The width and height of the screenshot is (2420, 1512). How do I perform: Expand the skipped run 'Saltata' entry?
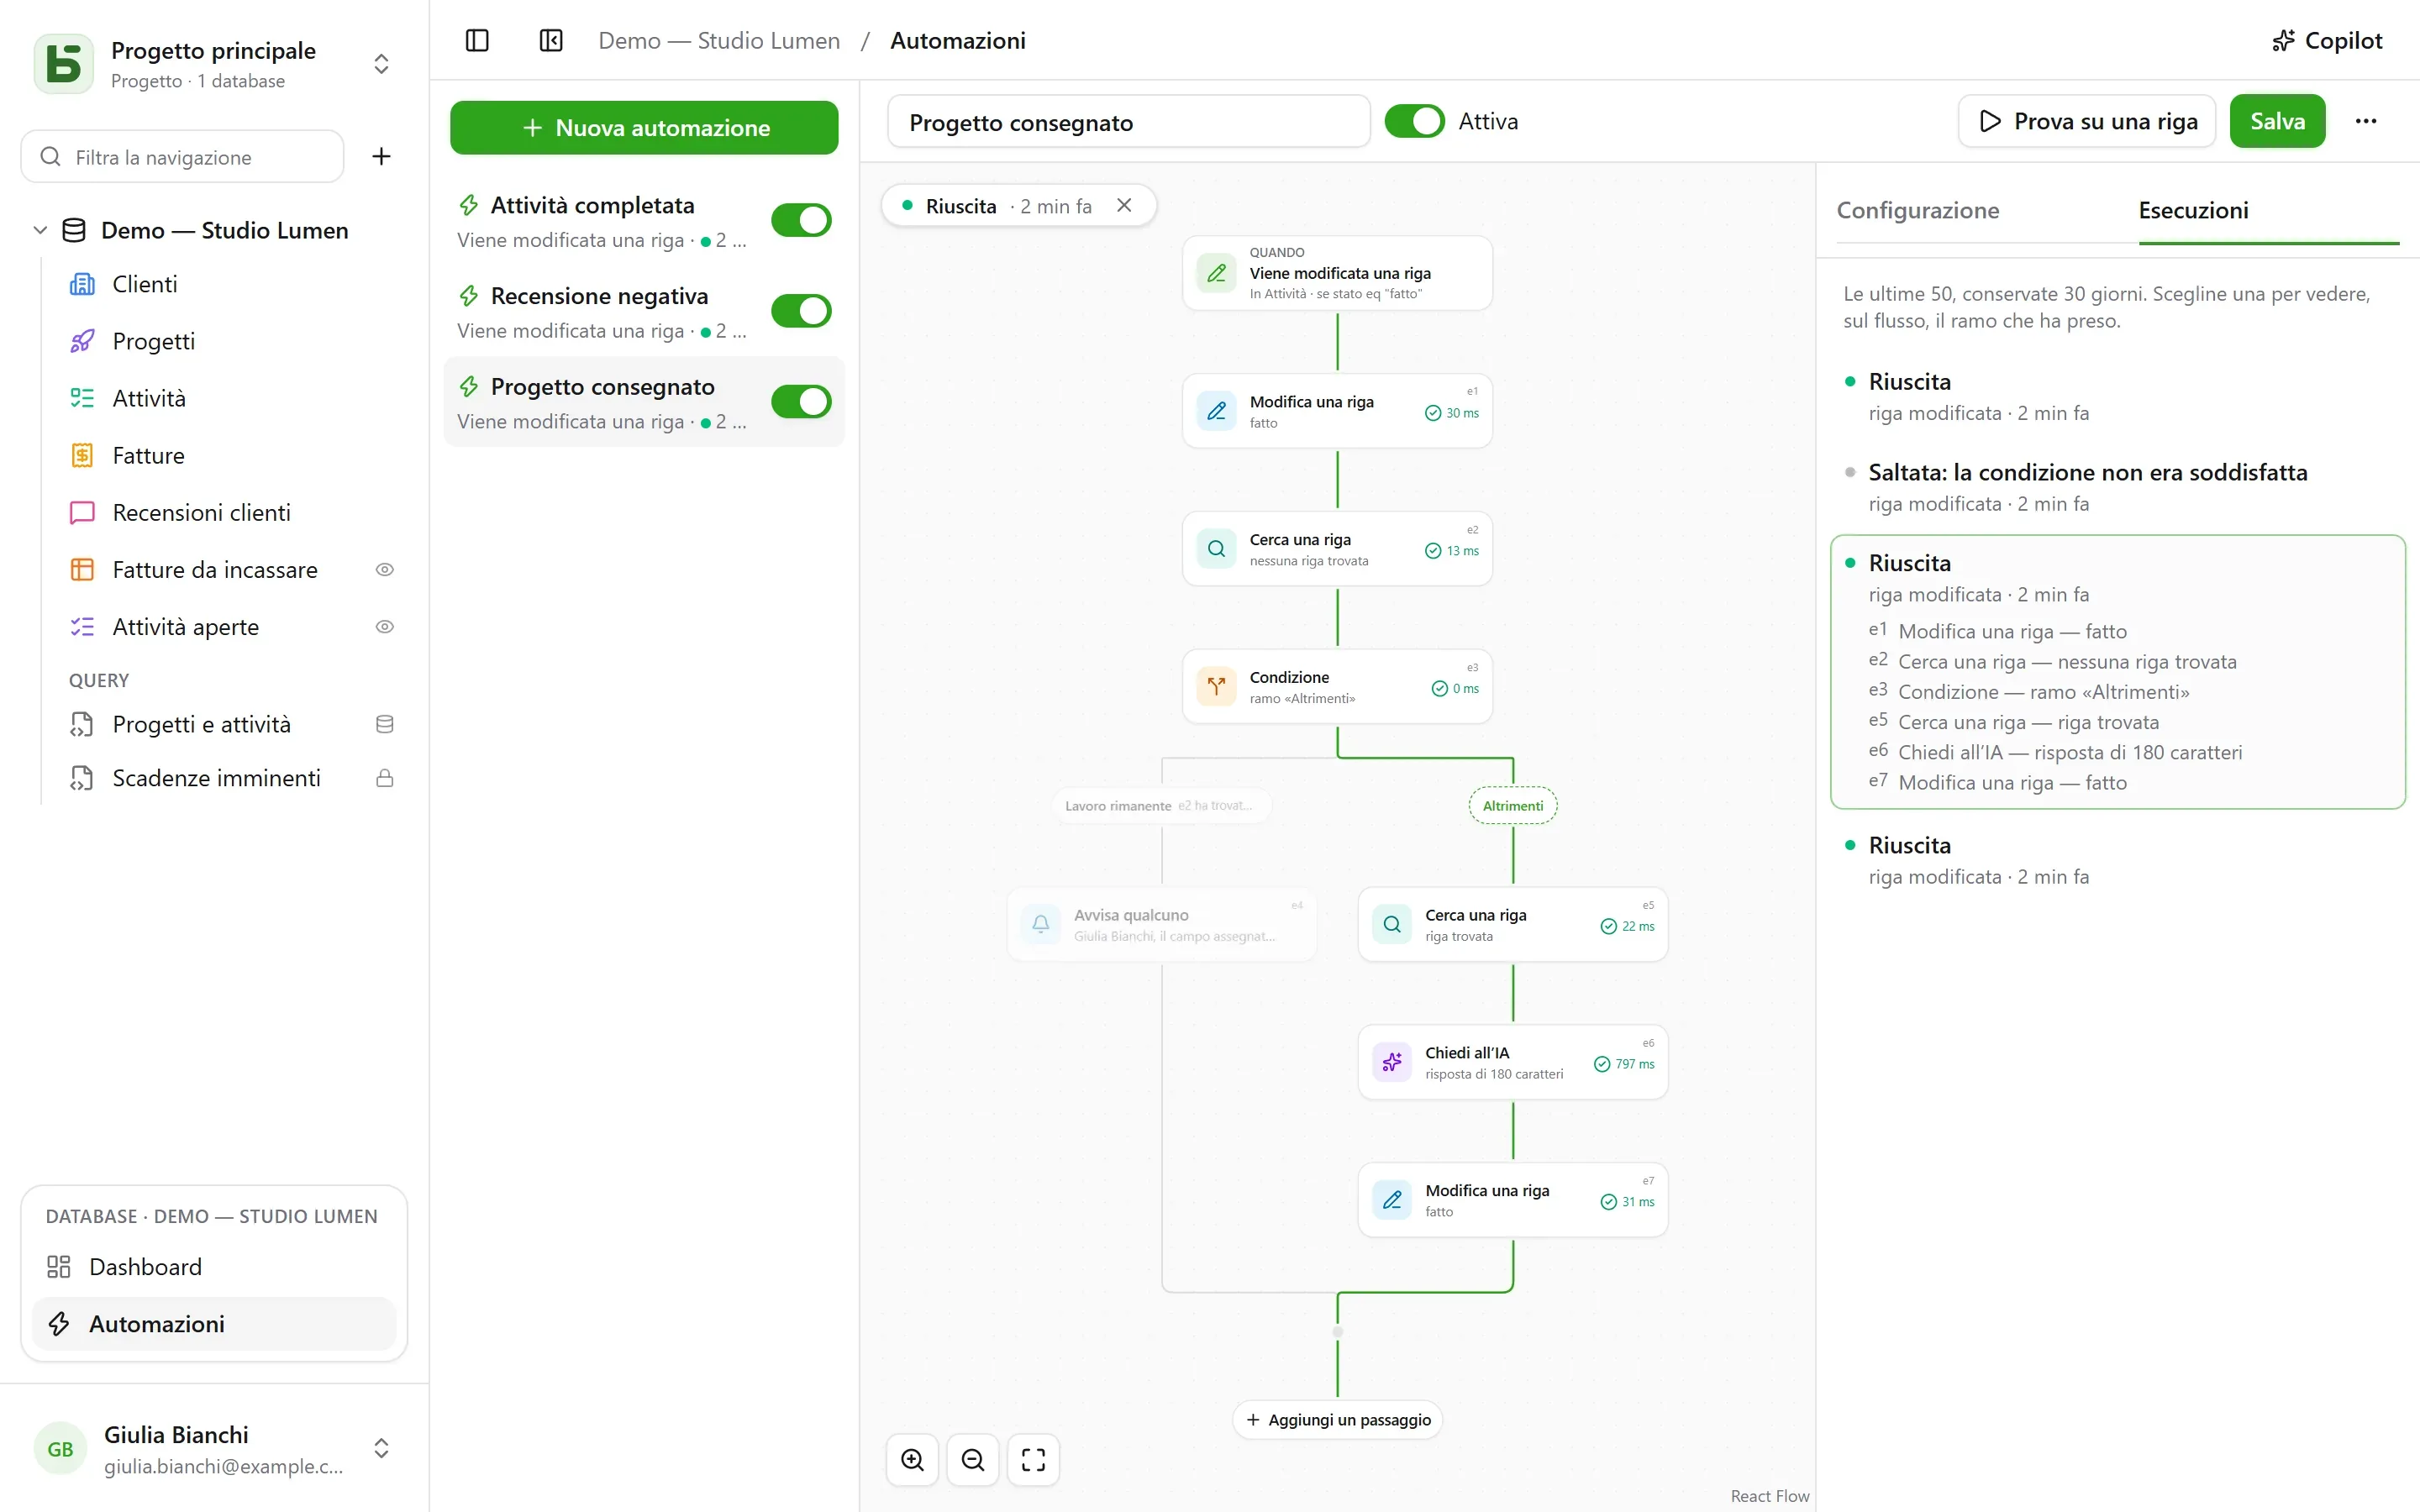tap(2117, 487)
